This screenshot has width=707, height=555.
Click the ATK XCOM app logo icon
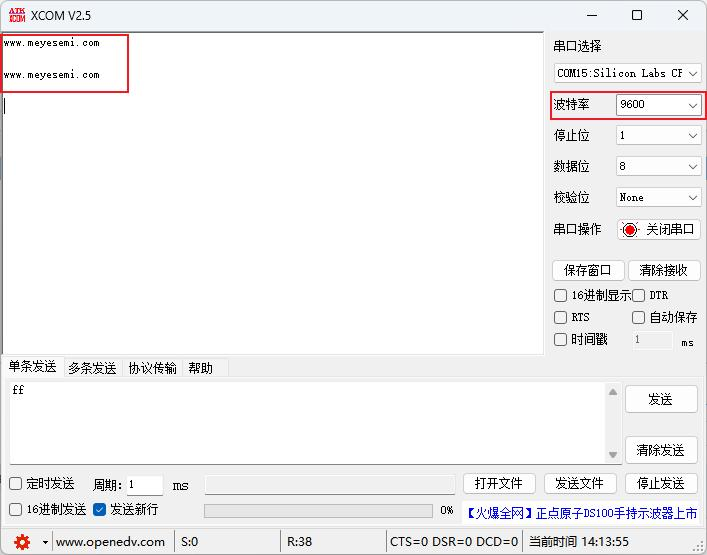click(x=17, y=15)
